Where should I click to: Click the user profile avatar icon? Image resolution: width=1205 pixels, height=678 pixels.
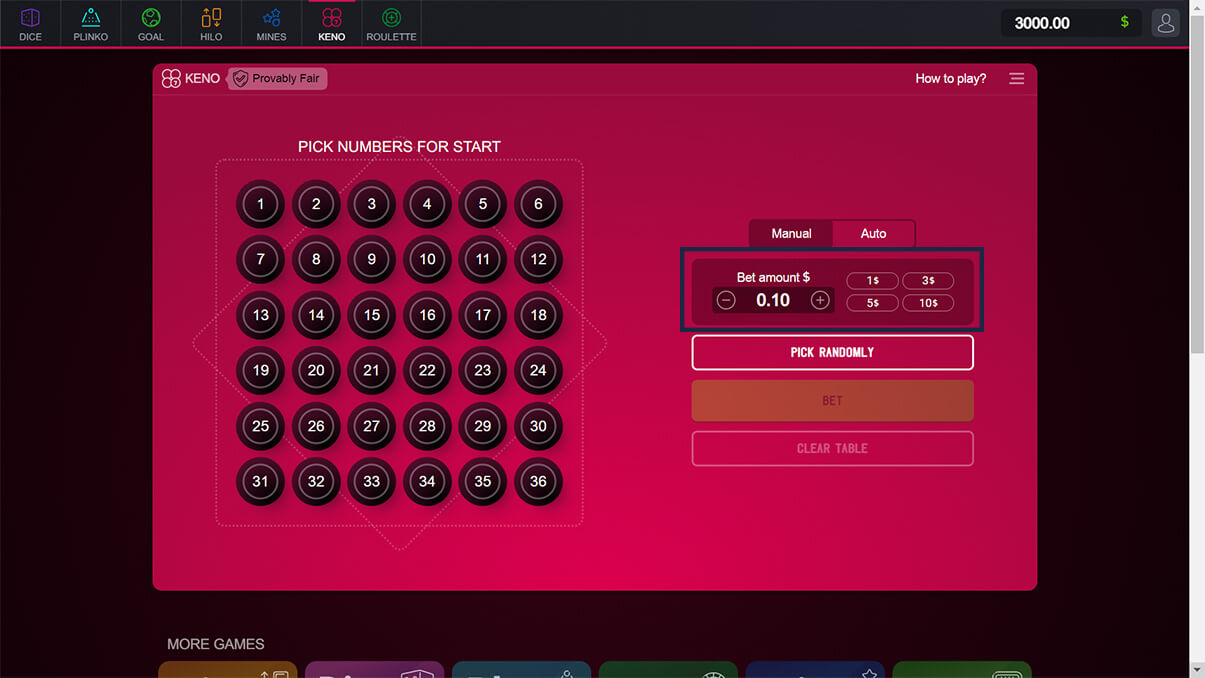pyautogui.click(x=1165, y=23)
